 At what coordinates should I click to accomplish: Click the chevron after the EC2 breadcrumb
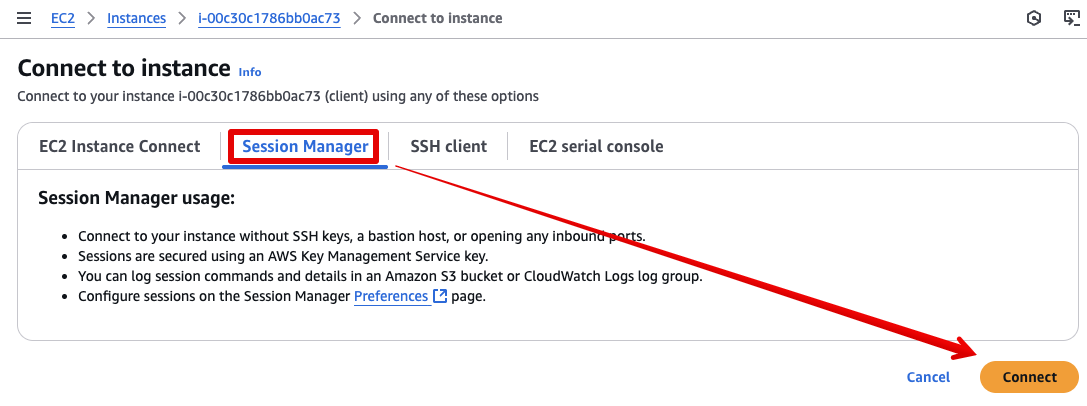pyautogui.click(x=91, y=19)
